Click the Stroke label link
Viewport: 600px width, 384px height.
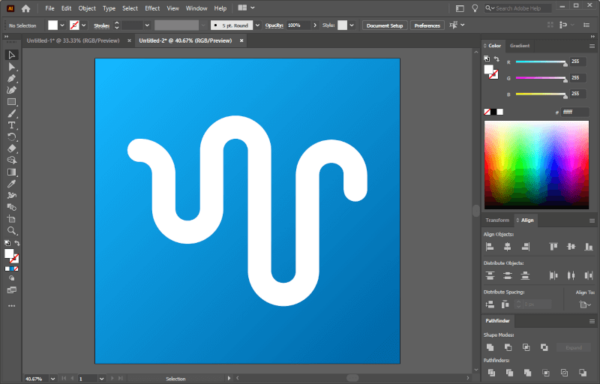click(101, 26)
